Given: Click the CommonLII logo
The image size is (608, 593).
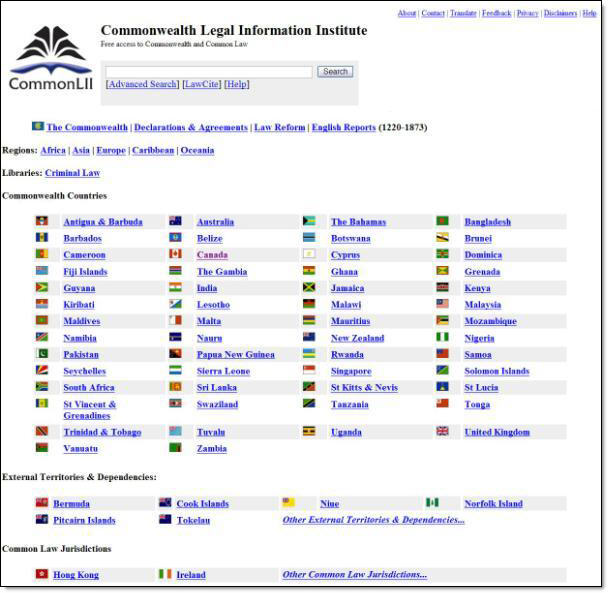Looking at the screenshot, I should [x=50, y=58].
